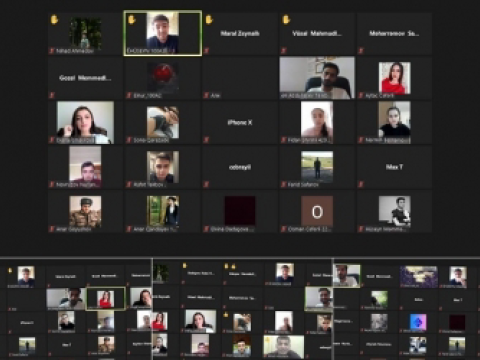Click the muted mic icon under Meherremov Sa...
This screenshot has width=480, height=360.
pos(361,51)
